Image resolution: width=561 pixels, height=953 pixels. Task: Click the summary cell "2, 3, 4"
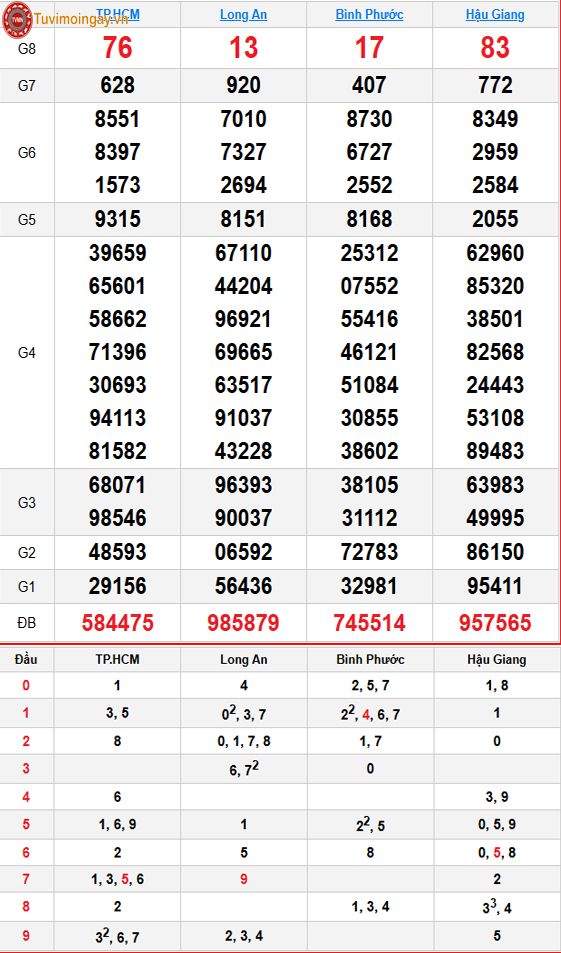(243, 936)
